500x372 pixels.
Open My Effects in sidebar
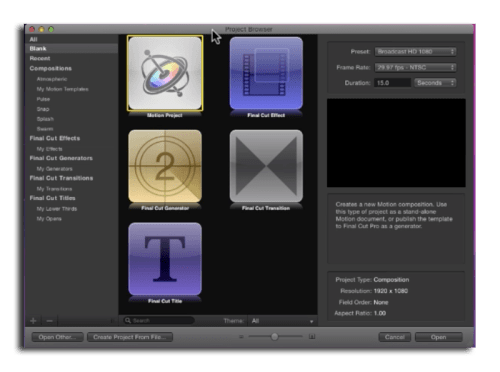[49, 149]
